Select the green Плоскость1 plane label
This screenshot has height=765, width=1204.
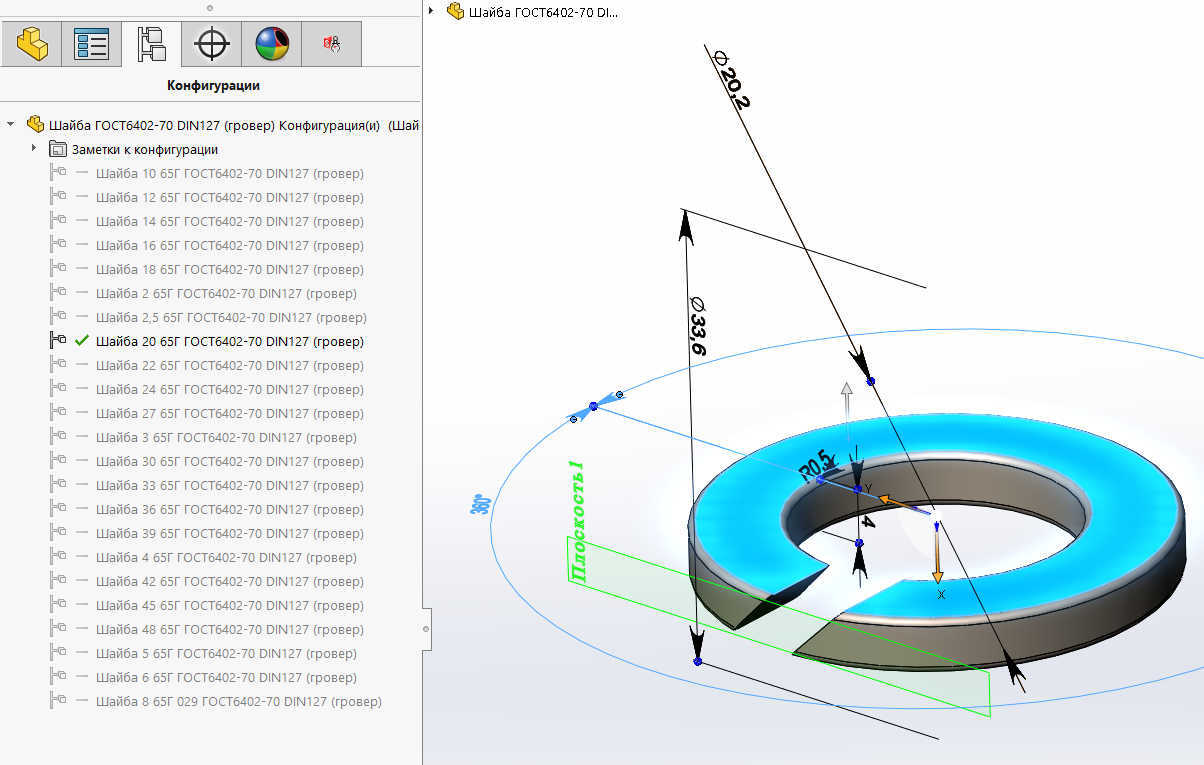(575, 522)
